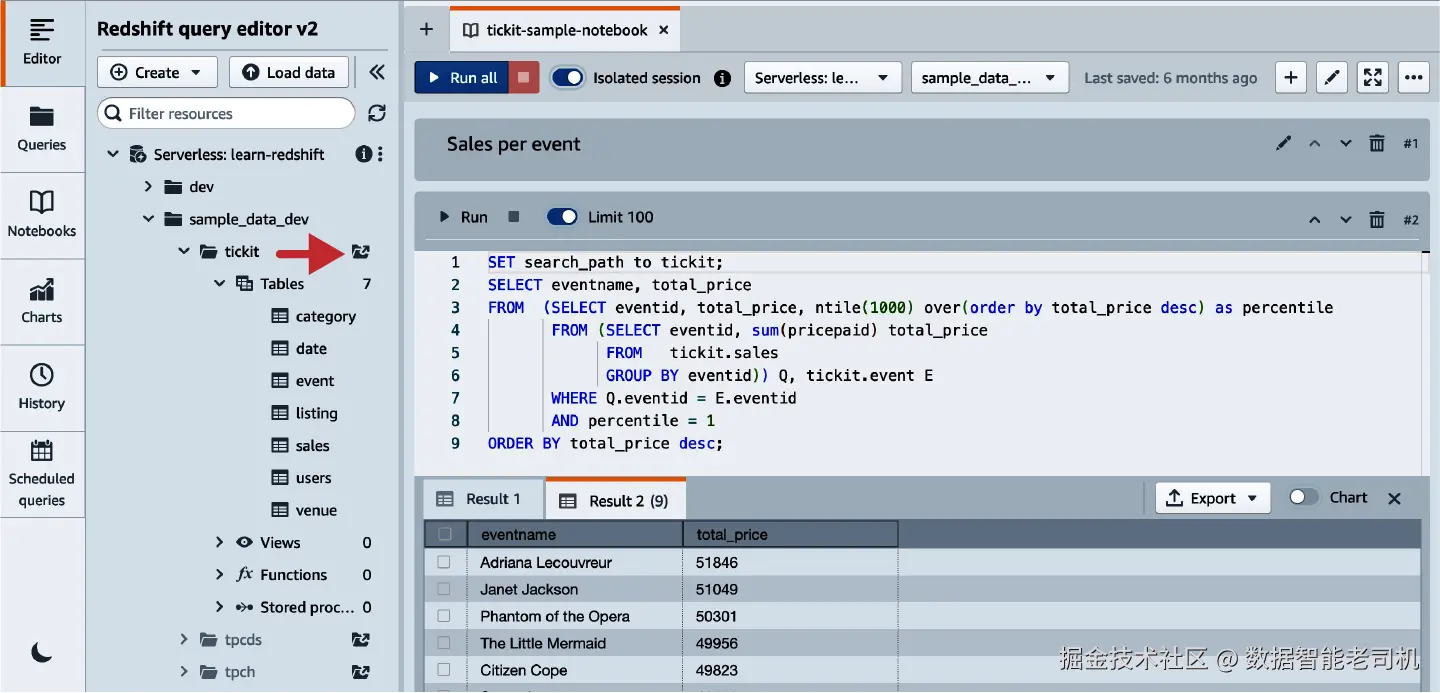Viewport: 1440px width, 693px height.
Task: Stop cell #2 execution
Action: 514,217
